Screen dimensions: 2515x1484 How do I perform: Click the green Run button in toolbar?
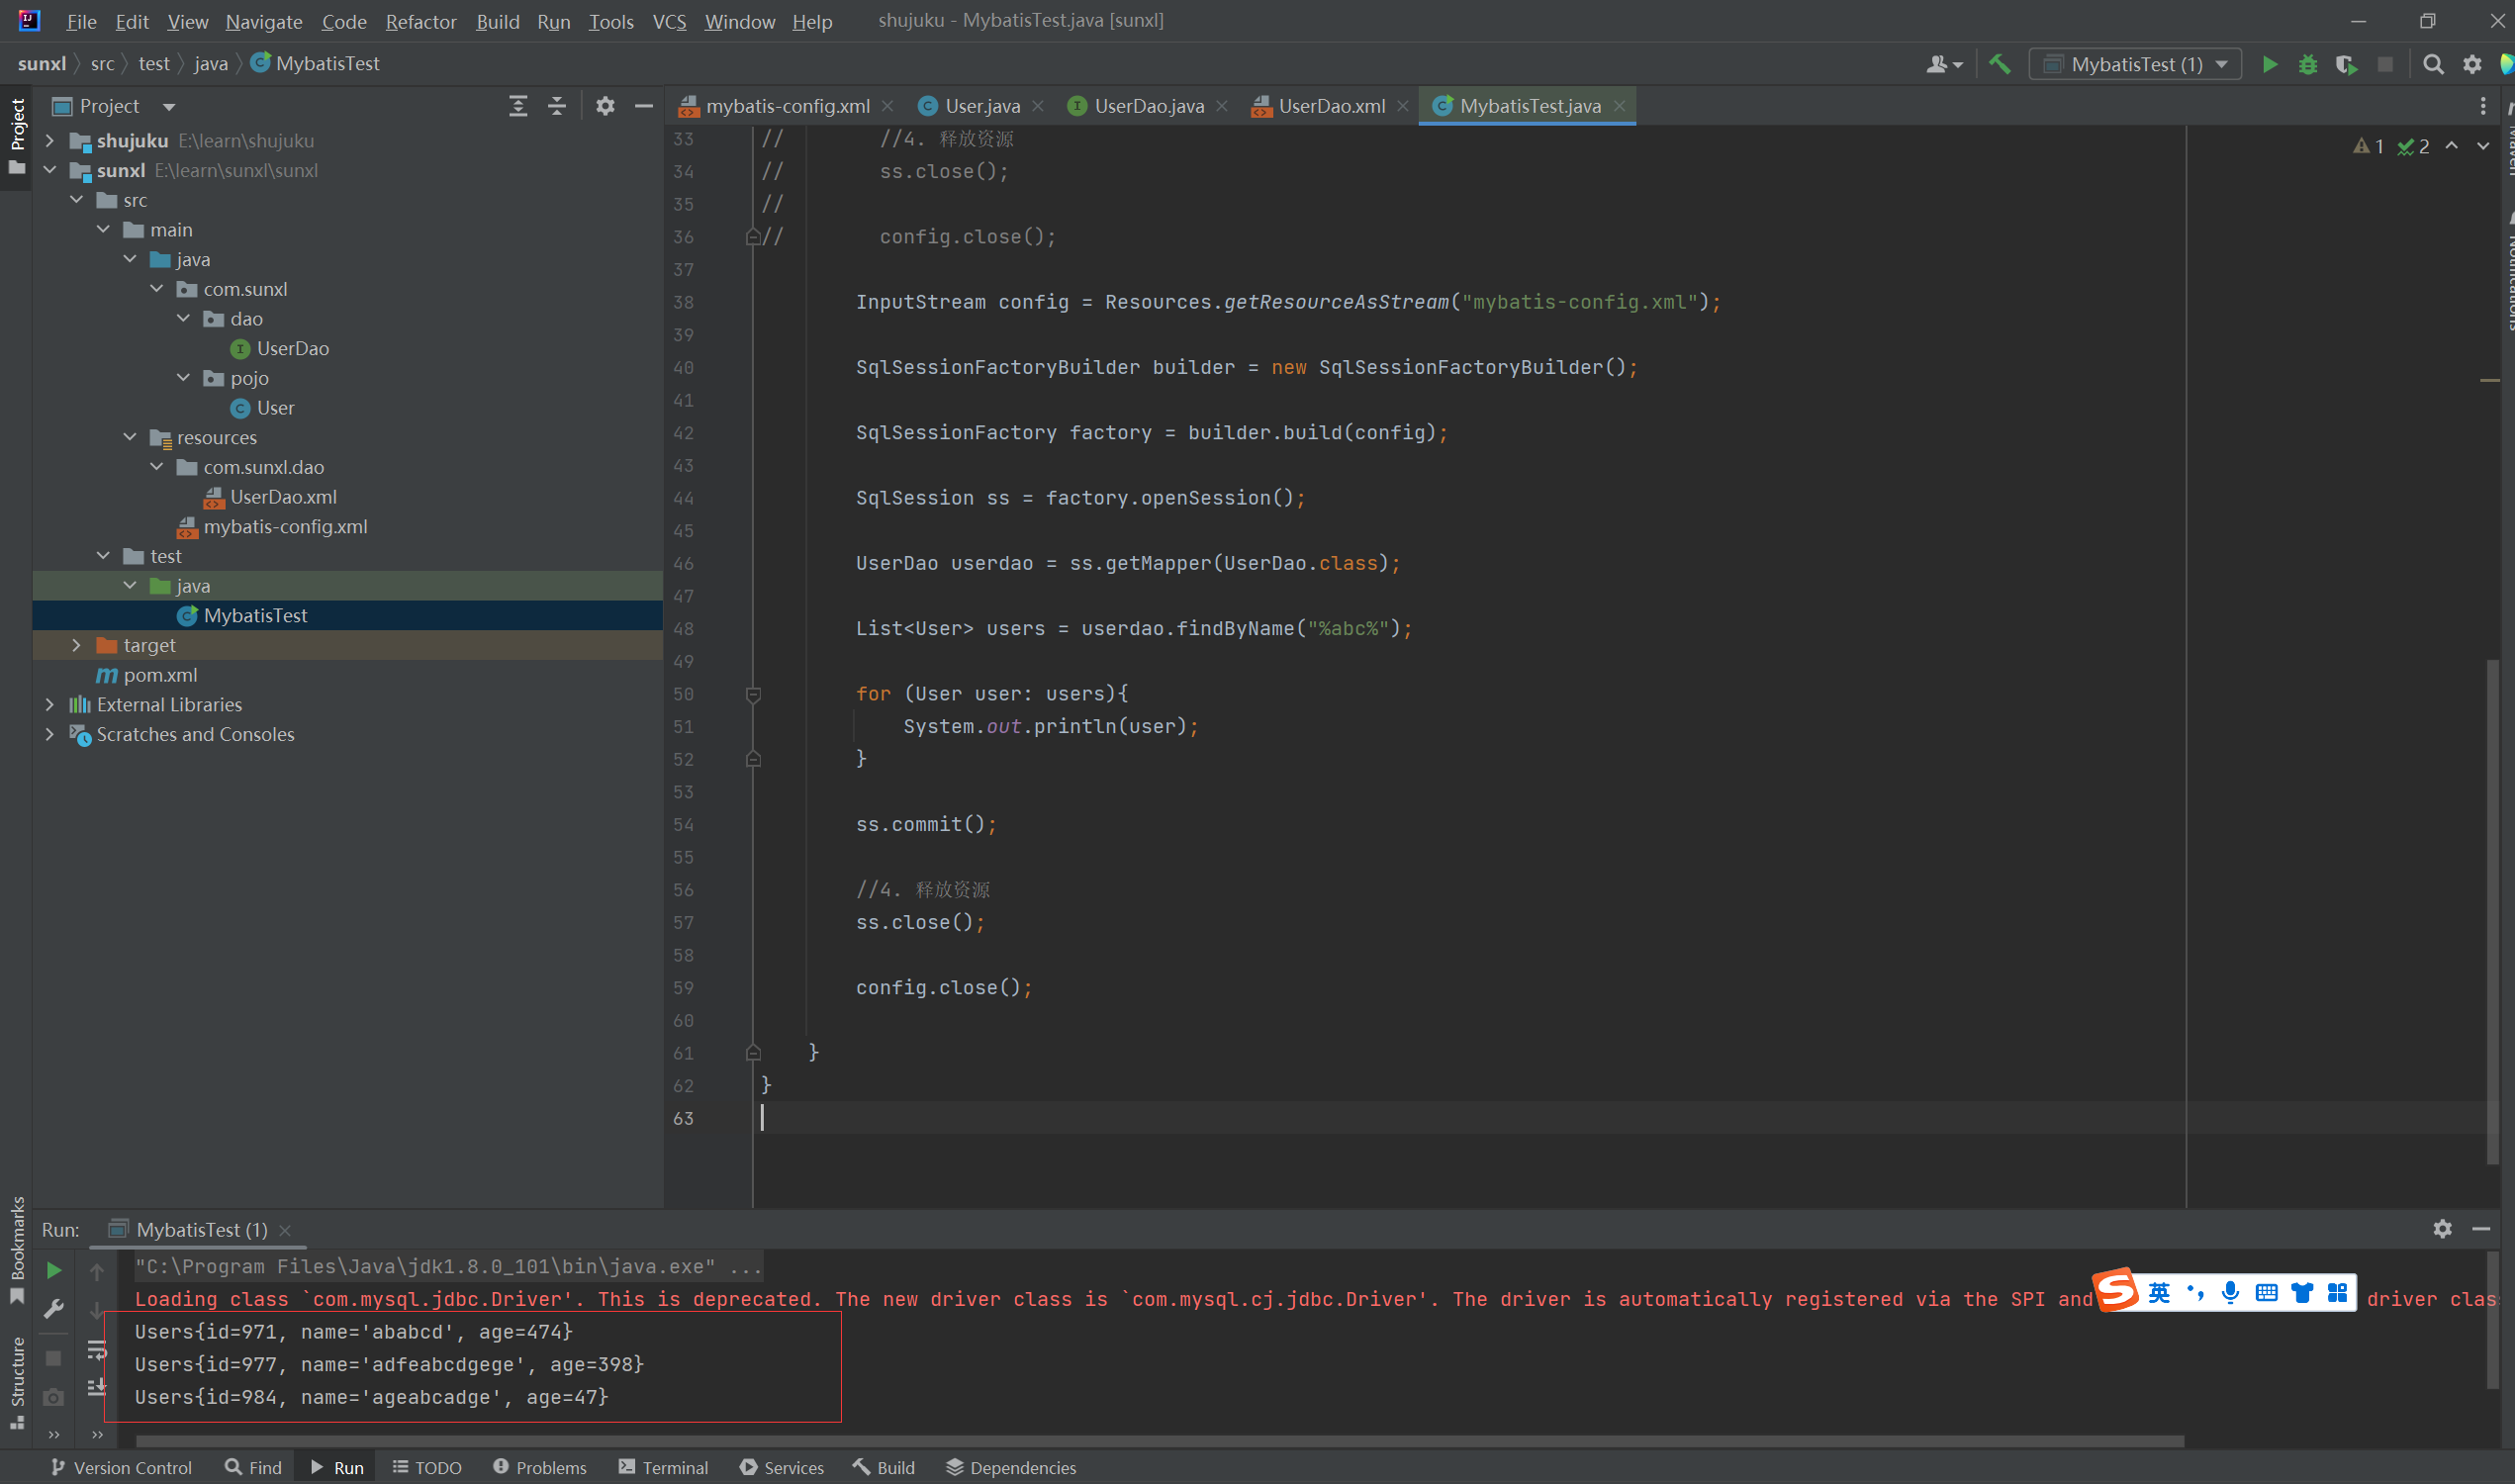click(x=2269, y=65)
